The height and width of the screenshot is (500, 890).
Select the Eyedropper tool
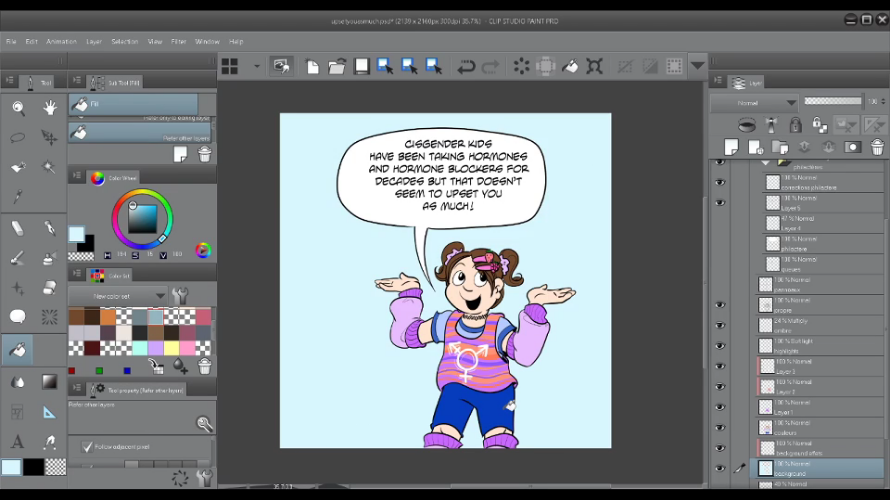[18, 196]
